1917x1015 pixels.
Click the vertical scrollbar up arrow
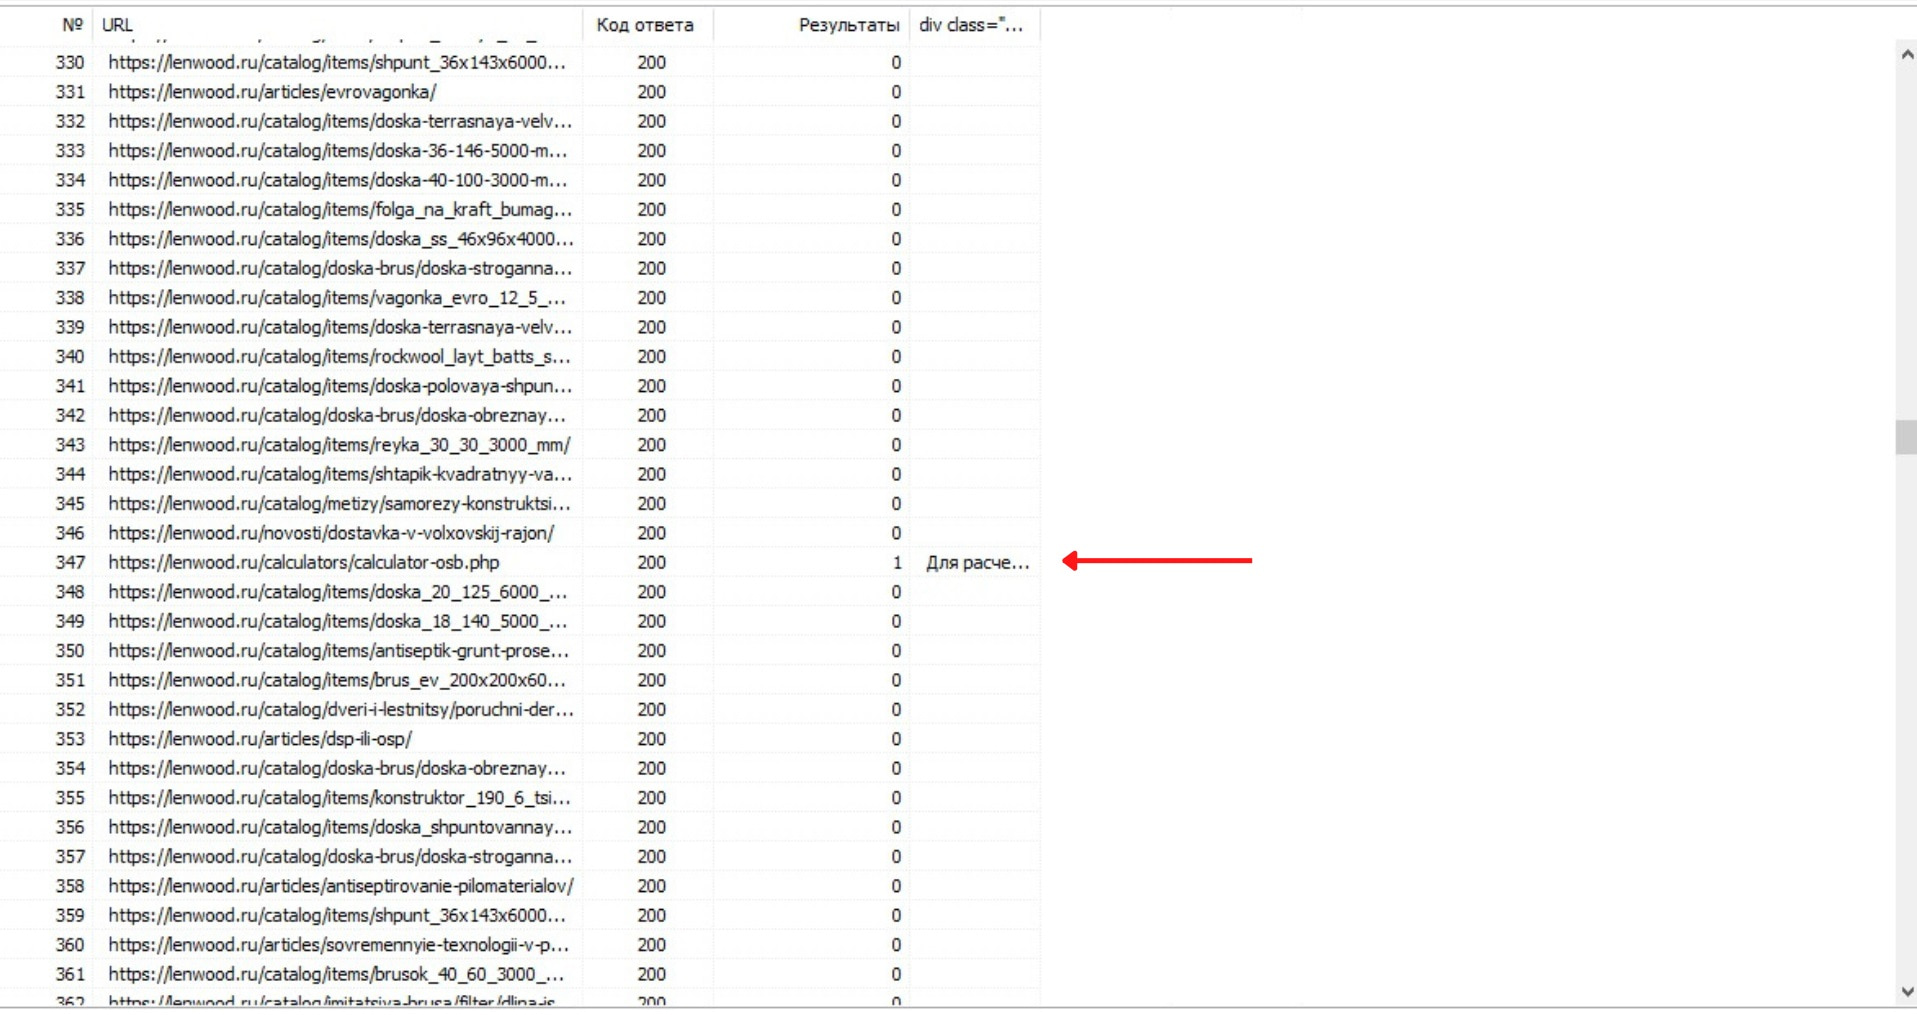(x=1906, y=57)
